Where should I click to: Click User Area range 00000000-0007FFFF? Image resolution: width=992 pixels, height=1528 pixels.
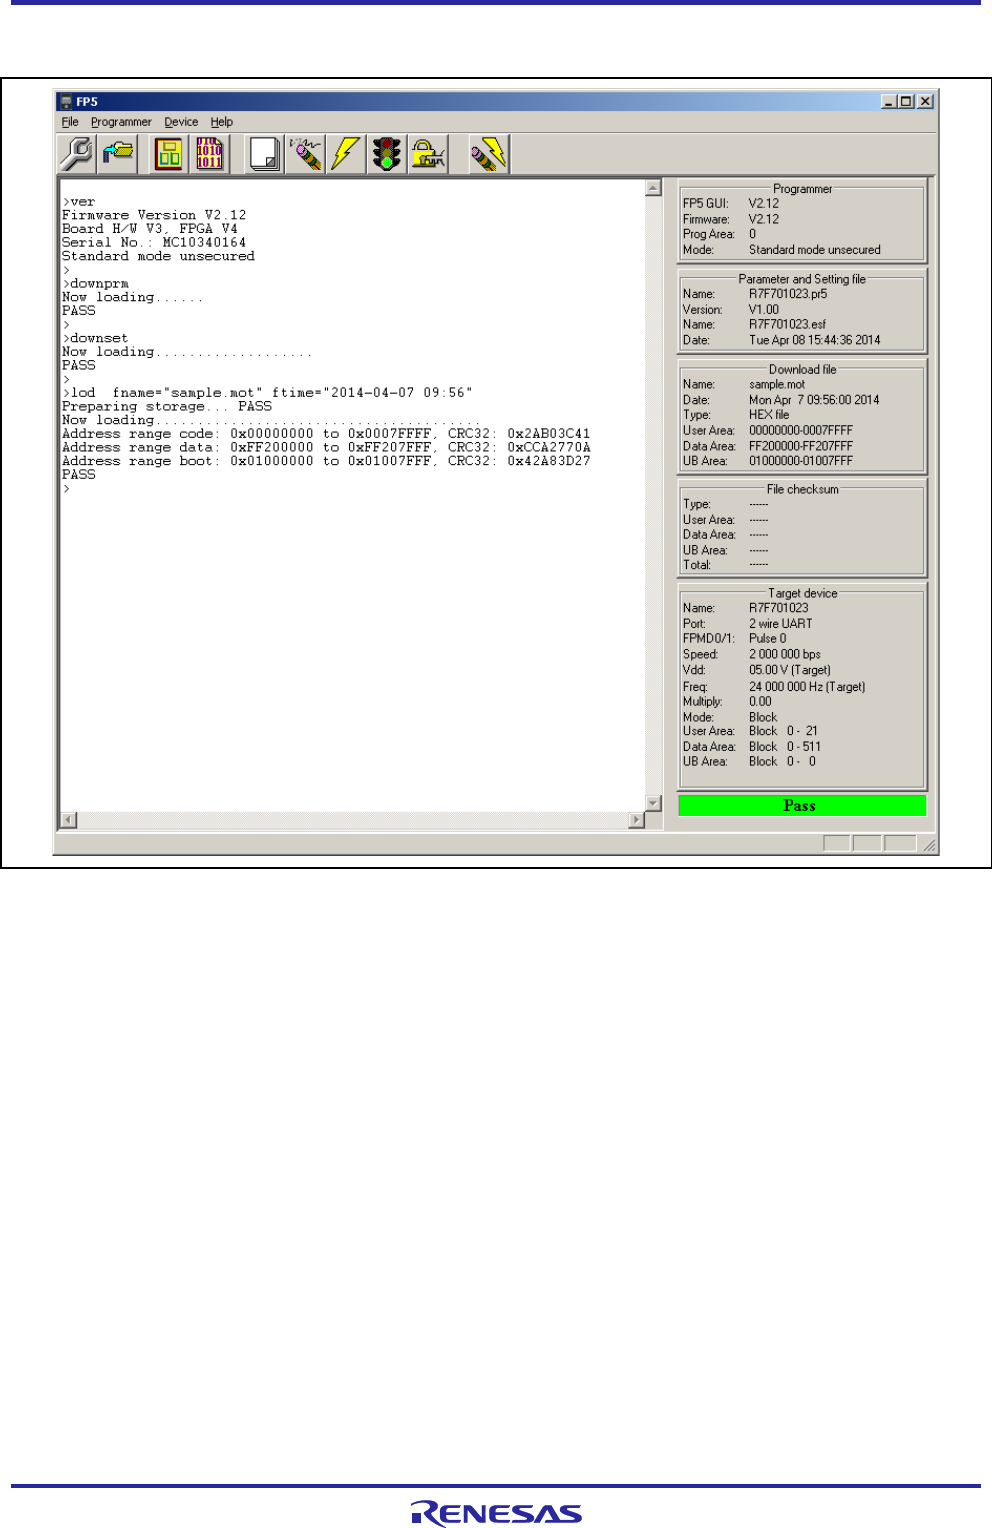[801, 431]
